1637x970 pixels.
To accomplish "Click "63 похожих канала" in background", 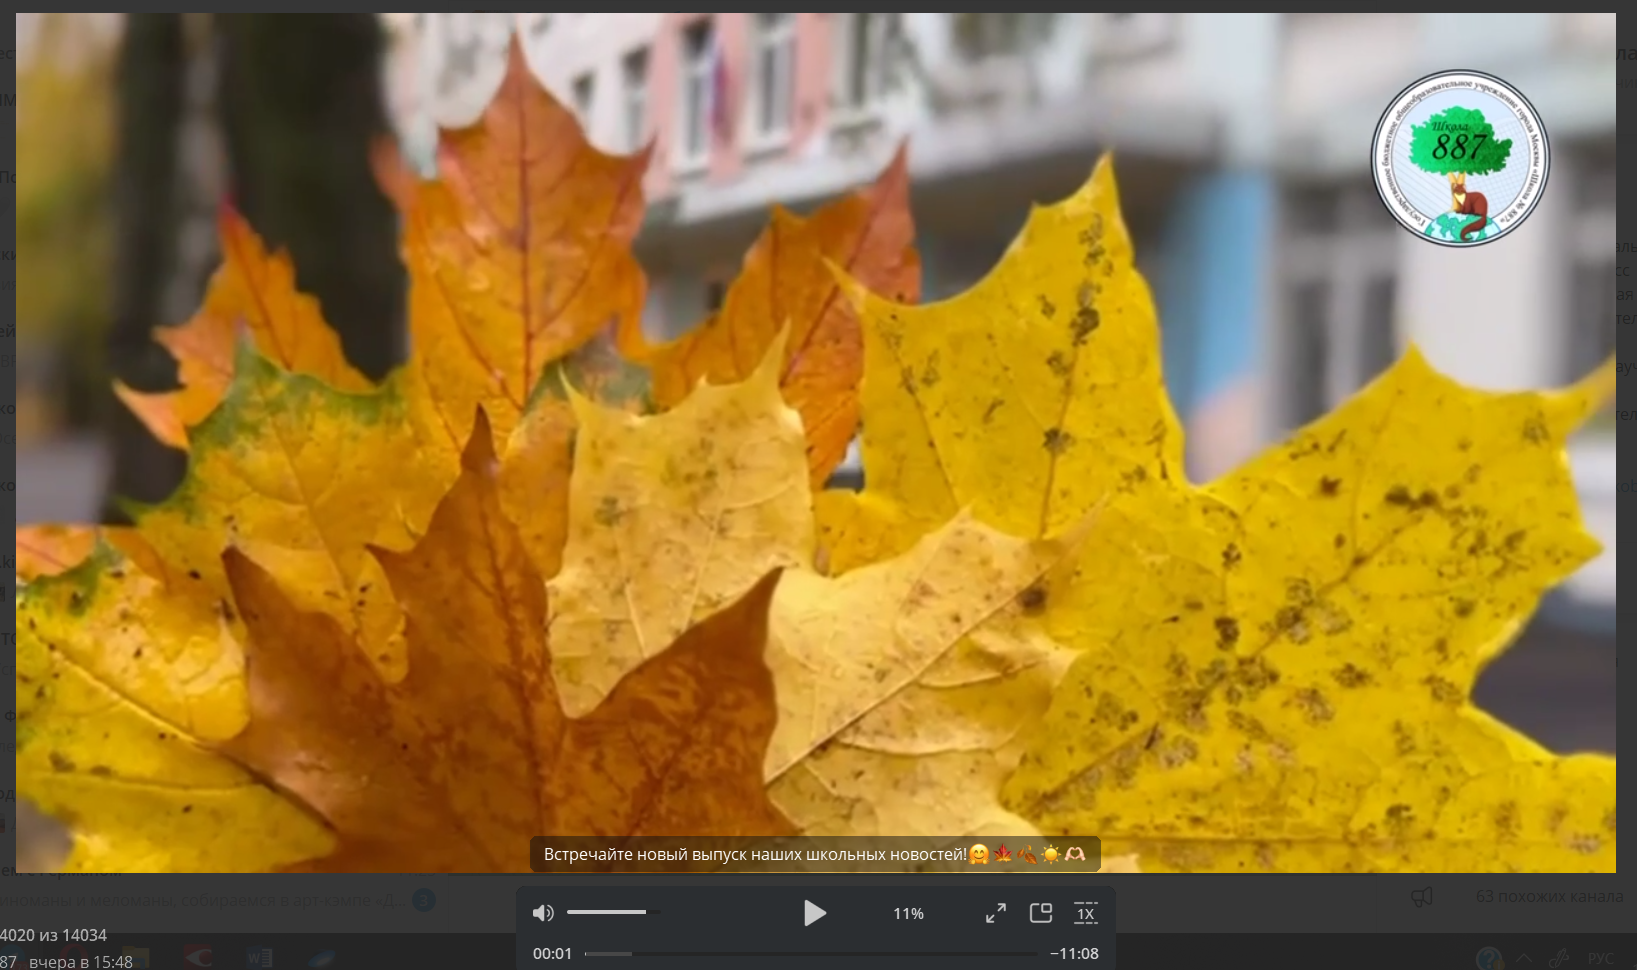I will point(1549,896).
